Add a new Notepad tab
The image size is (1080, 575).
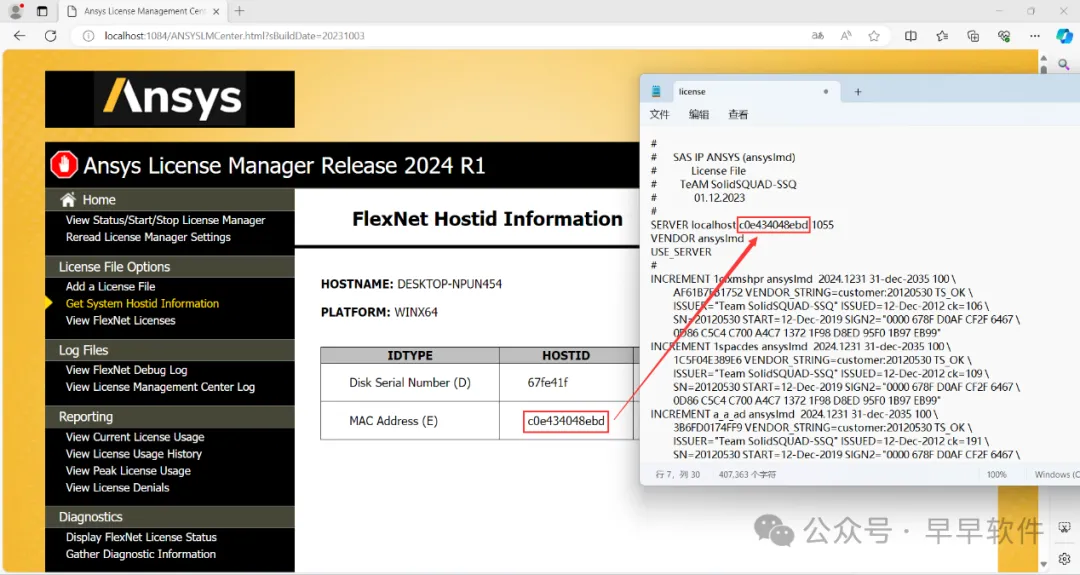tap(858, 92)
